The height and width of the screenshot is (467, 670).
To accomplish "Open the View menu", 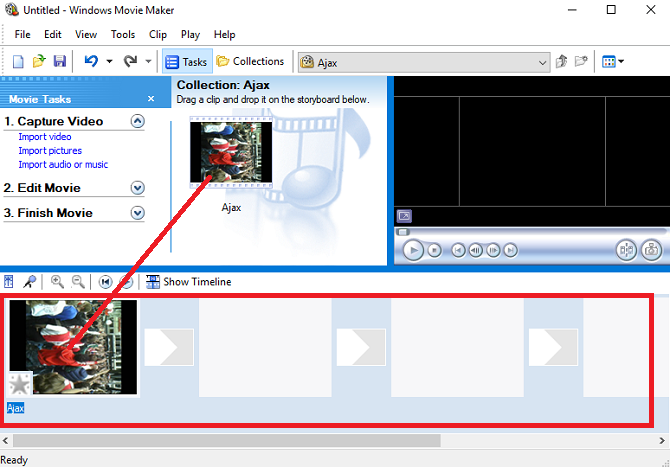I will (x=86, y=34).
